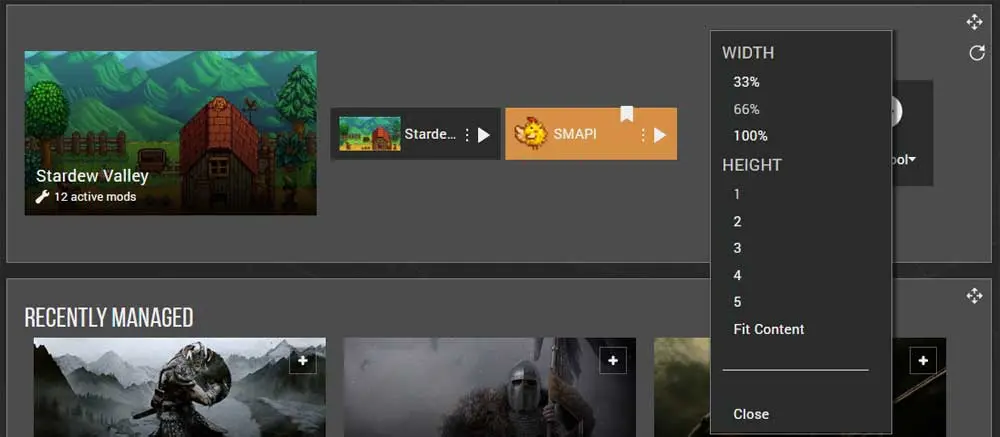This screenshot has width=1000, height=437.
Task: Set dashlet height to 4
Action: tap(737, 276)
